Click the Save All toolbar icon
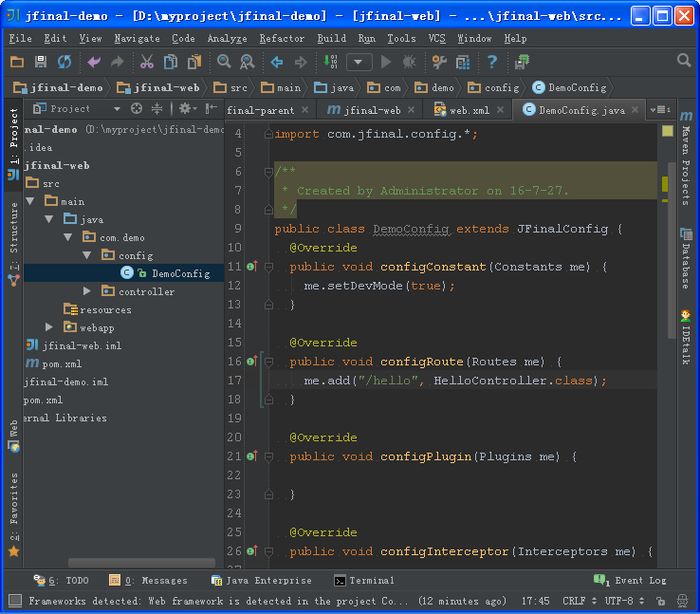This screenshot has height=614, width=700. (40, 62)
